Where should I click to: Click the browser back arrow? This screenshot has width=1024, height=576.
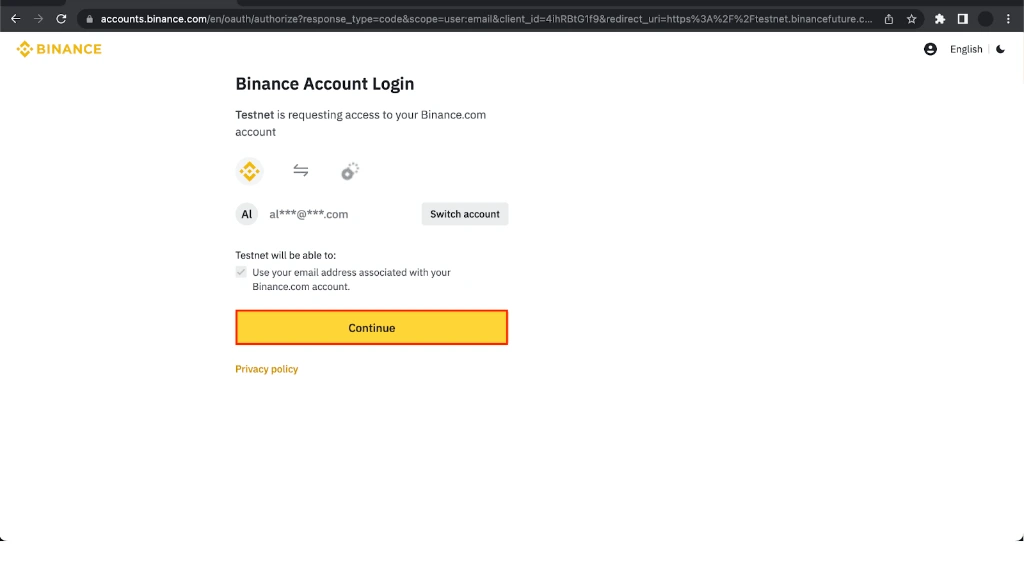pos(16,19)
